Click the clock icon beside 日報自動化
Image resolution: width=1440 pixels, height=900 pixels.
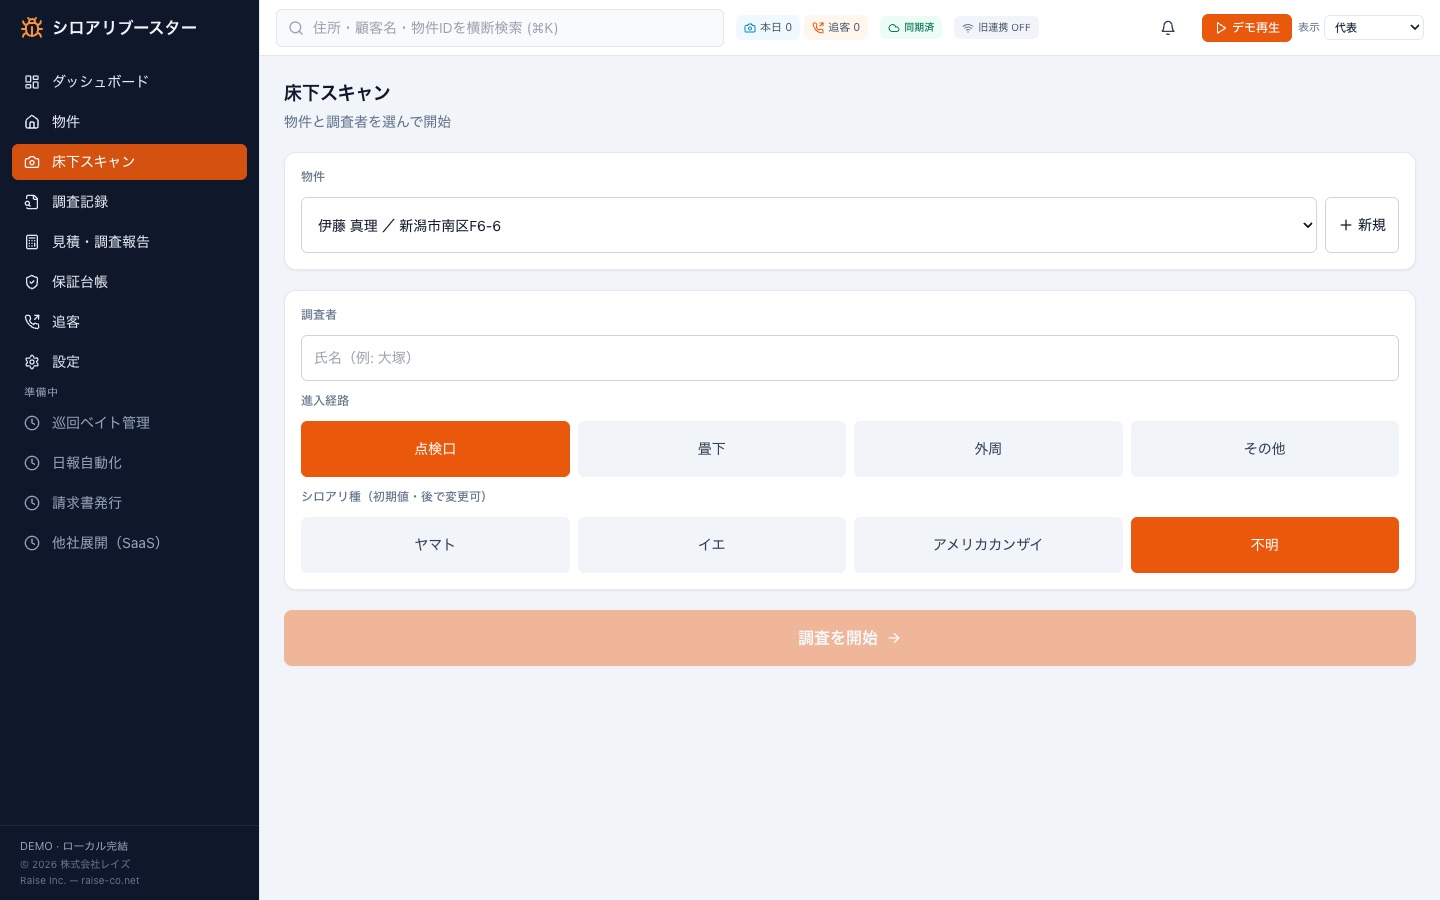point(32,463)
